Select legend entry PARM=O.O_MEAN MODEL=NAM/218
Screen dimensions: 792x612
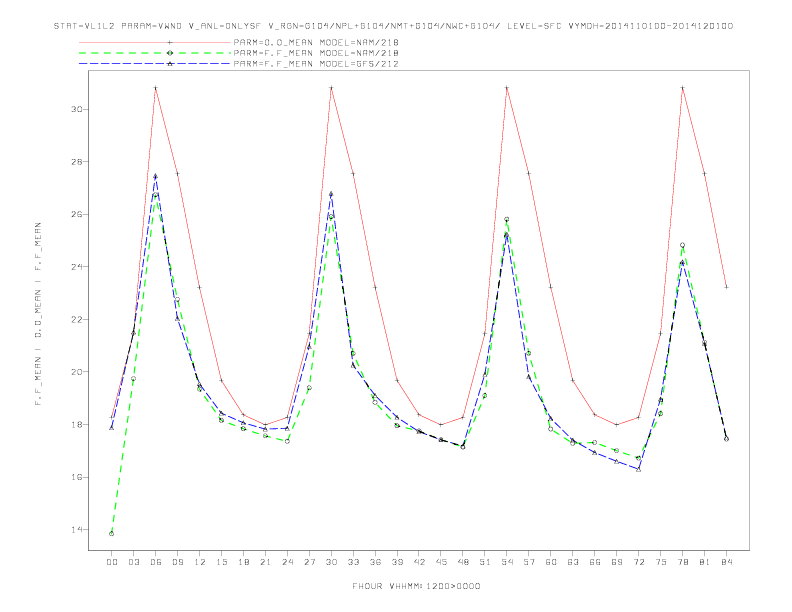tap(316, 42)
